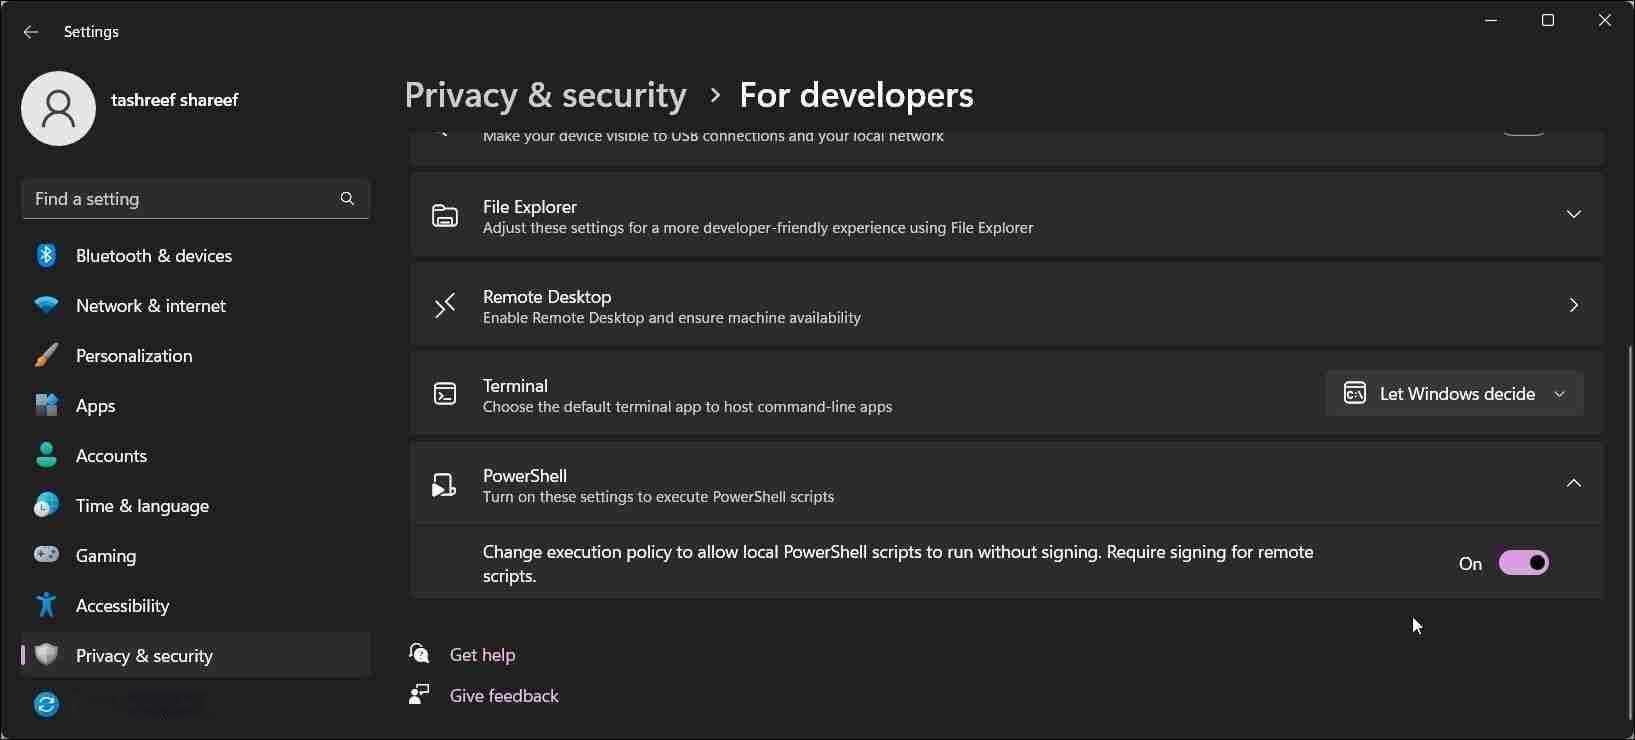Collapse the PowerShell section chevron
Image resolution: width=1635 pixels, height=740 pixels.
(1573, 483)
